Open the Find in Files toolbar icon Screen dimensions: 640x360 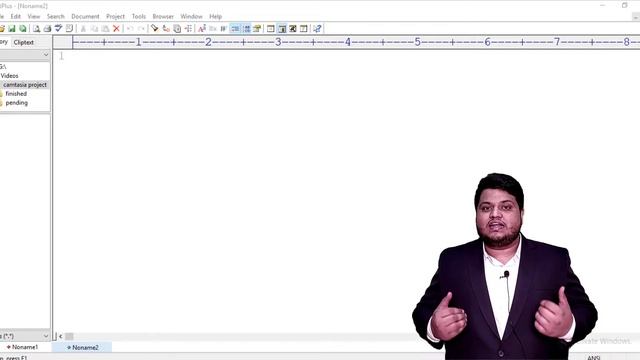click(x=177, y=29)
